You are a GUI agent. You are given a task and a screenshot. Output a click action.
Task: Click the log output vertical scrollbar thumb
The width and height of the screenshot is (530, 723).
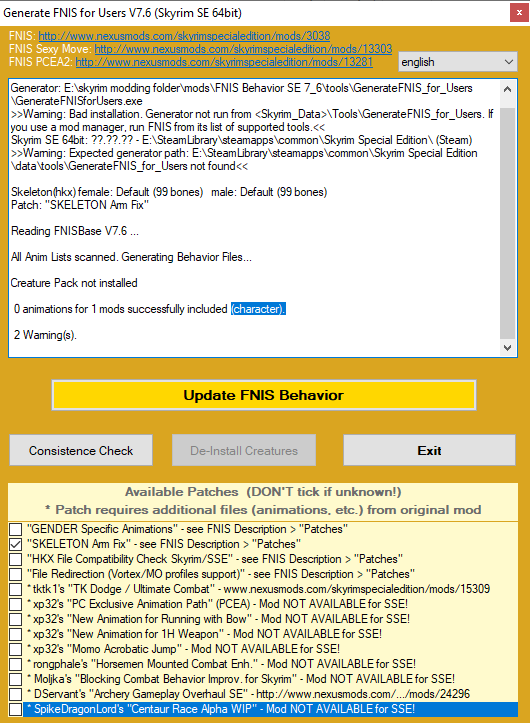[x=507, y=224]
